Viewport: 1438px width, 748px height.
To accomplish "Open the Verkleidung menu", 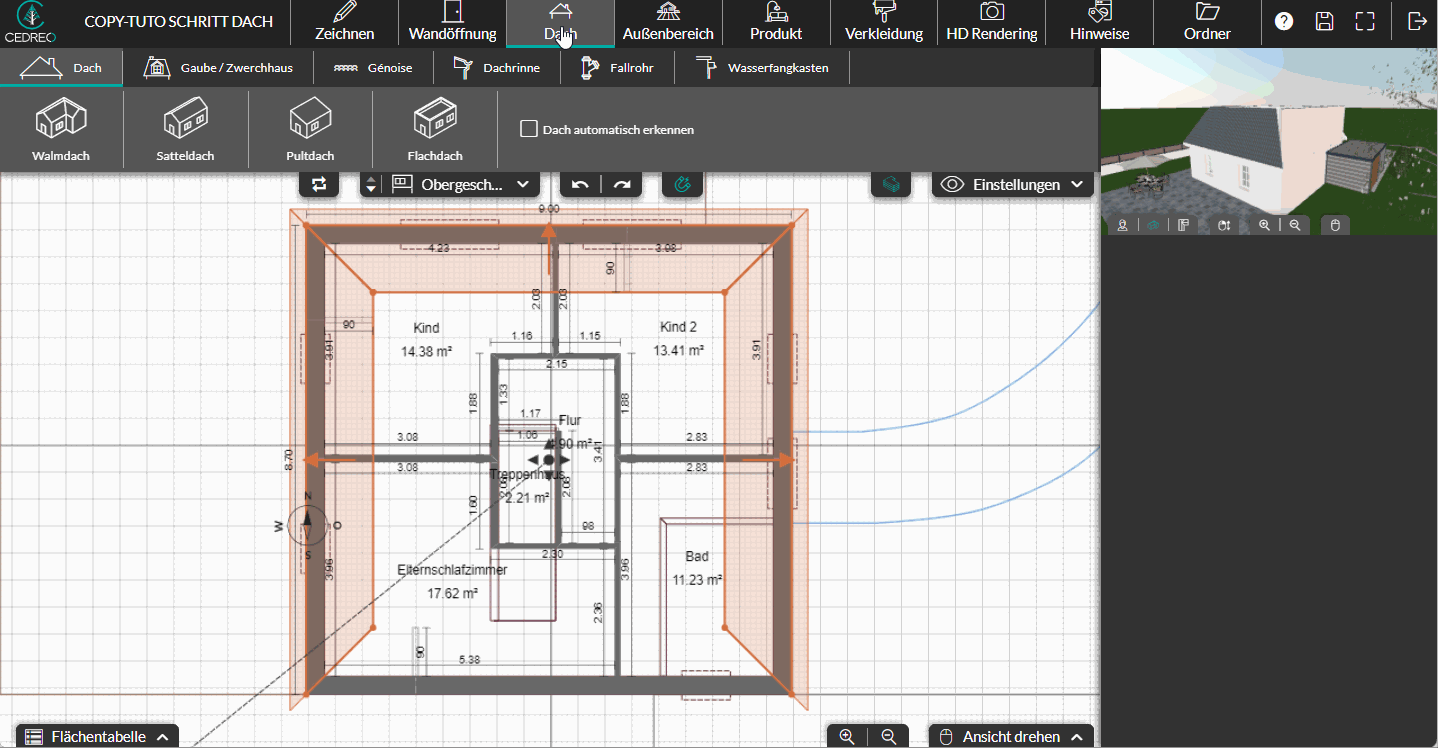I will tap(884, 23).
